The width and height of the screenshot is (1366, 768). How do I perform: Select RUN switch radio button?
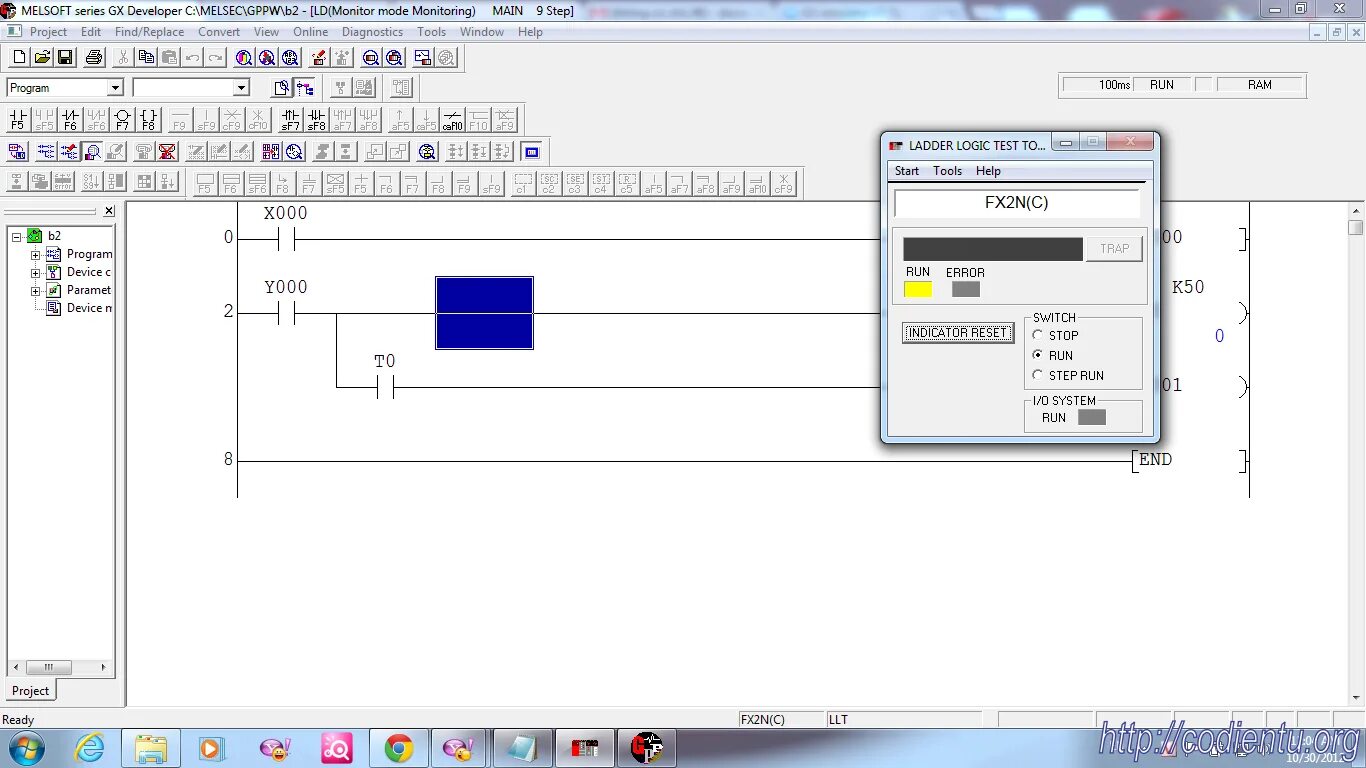[x=1038, y=355]
